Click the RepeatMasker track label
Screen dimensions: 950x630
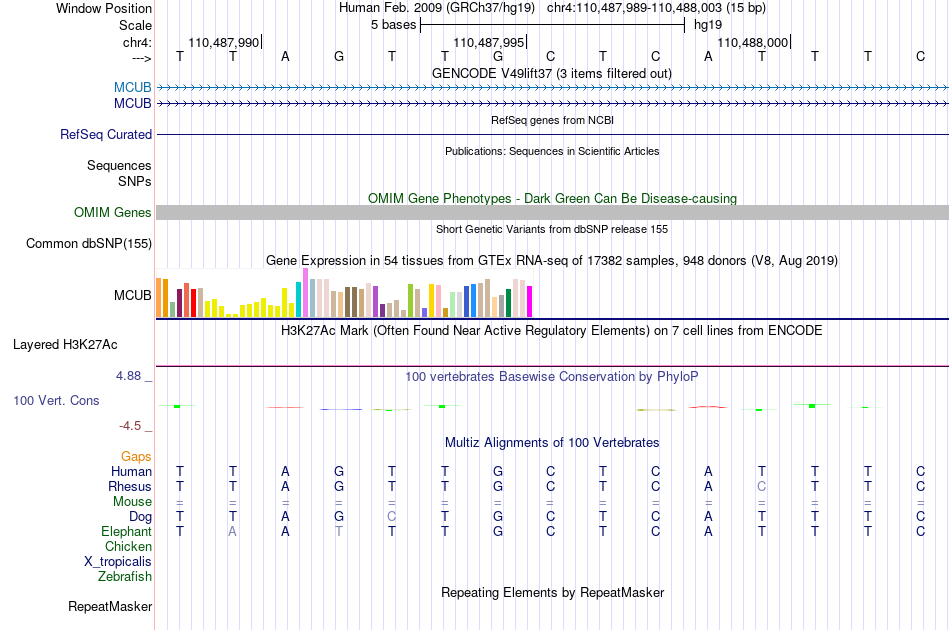click(110, 606)
